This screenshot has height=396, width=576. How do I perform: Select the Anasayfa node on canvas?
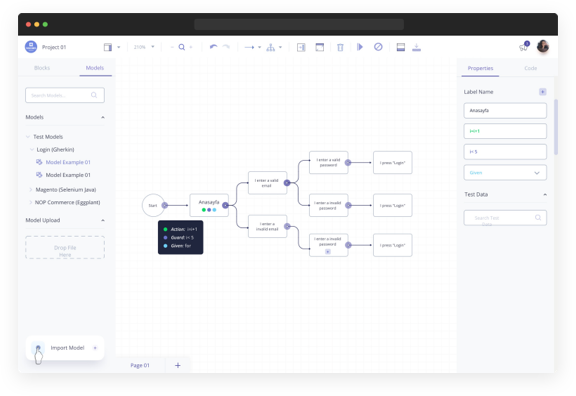pyautogui.click(x=209, y=205)
